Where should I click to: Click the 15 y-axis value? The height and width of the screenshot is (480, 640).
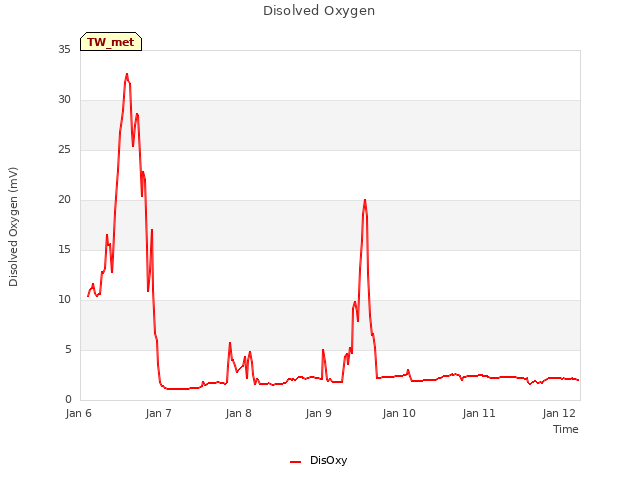click(x=64, y=249)
